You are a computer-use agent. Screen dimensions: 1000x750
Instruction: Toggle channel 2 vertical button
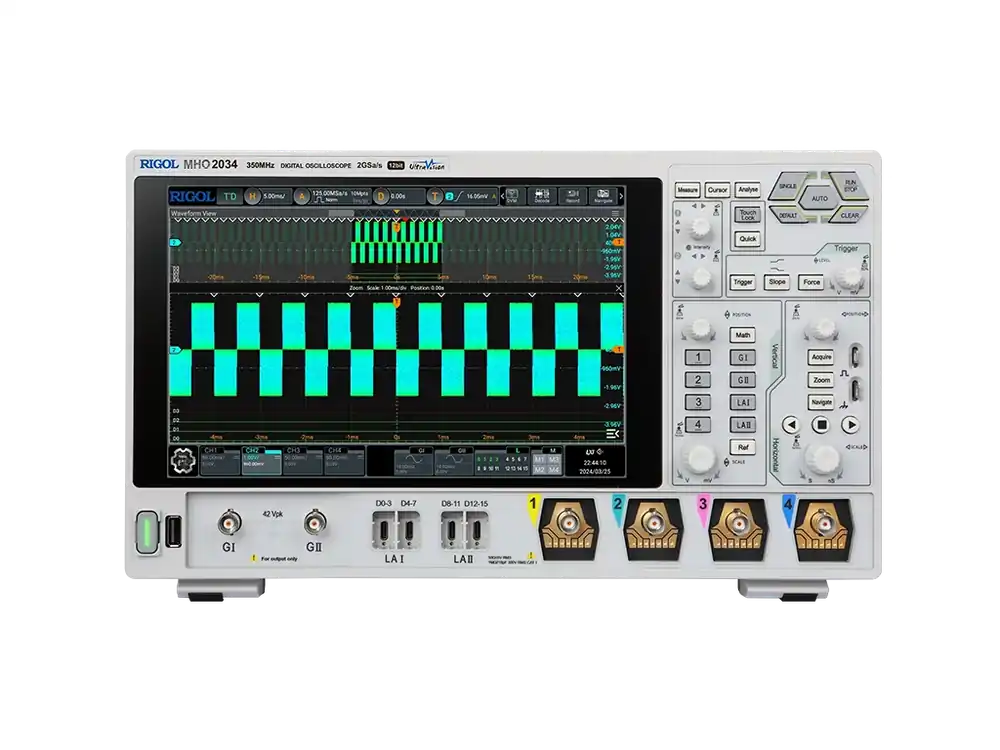[698, 380]
